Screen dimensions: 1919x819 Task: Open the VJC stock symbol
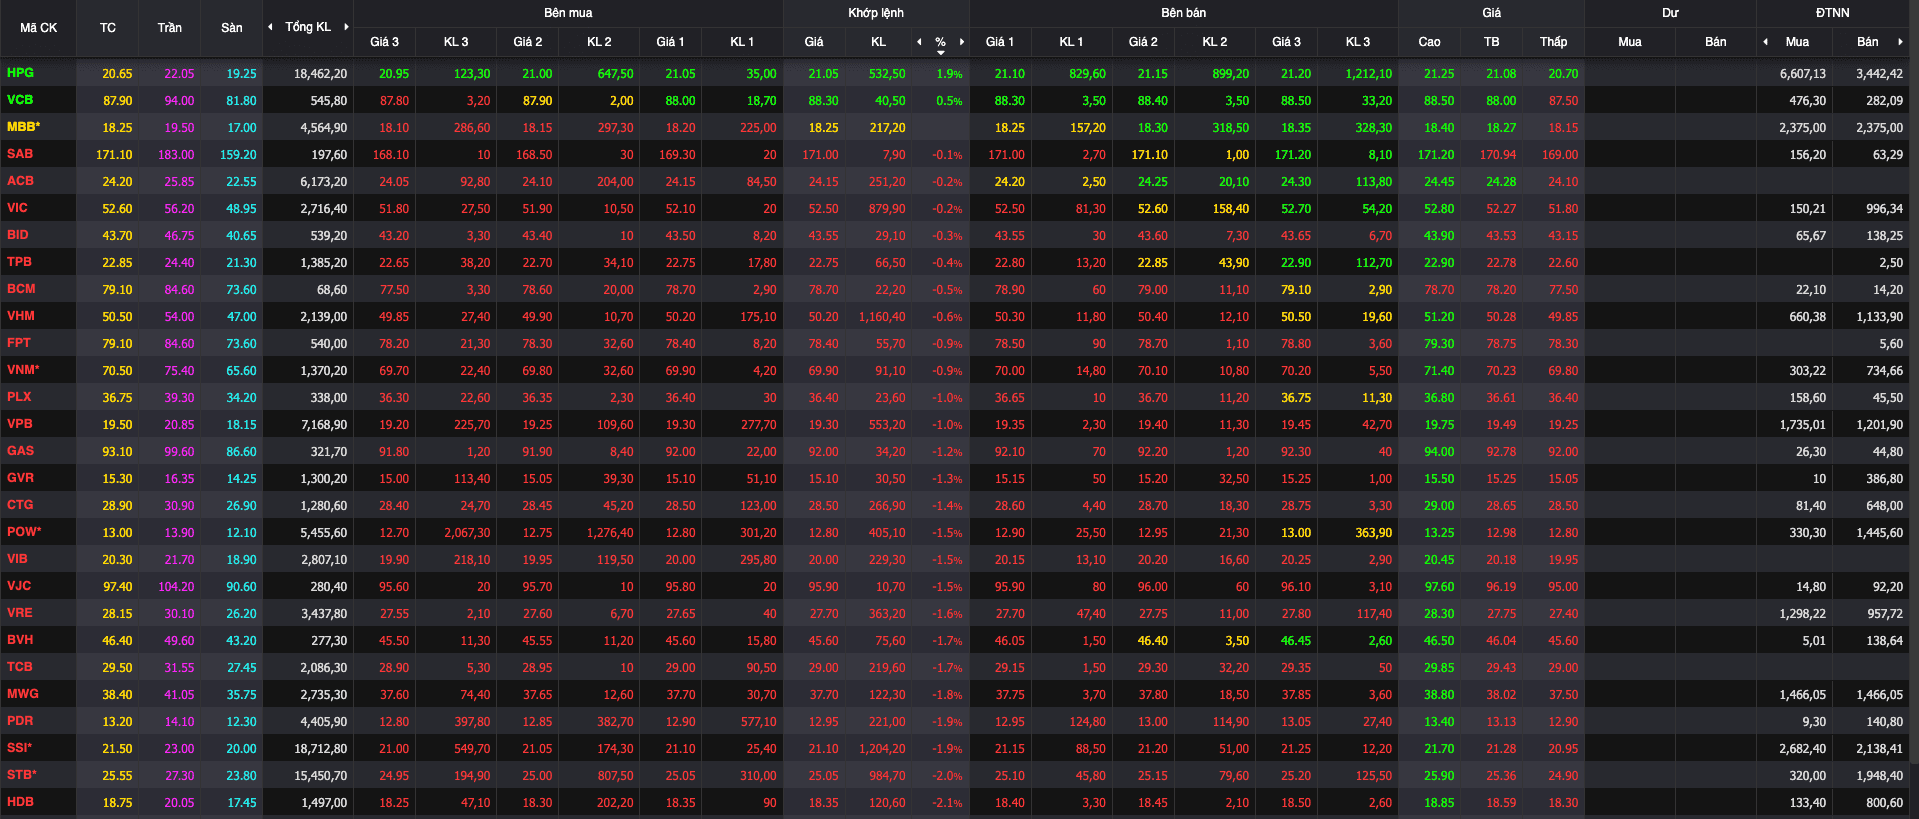pyautogui.click(x=19, y=586)
